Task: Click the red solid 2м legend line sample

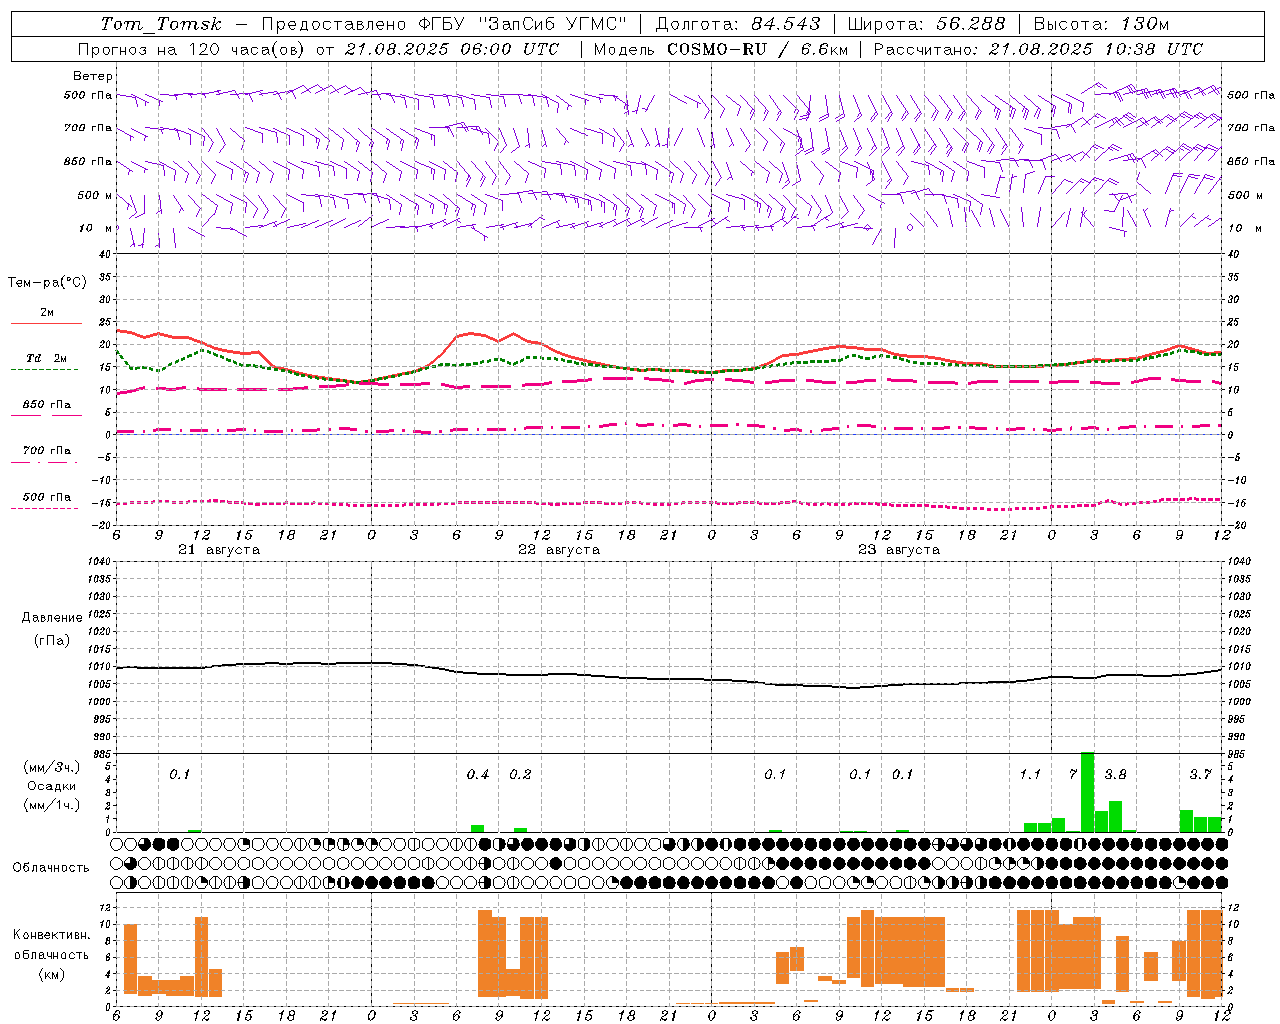Action: click(46, 324)
